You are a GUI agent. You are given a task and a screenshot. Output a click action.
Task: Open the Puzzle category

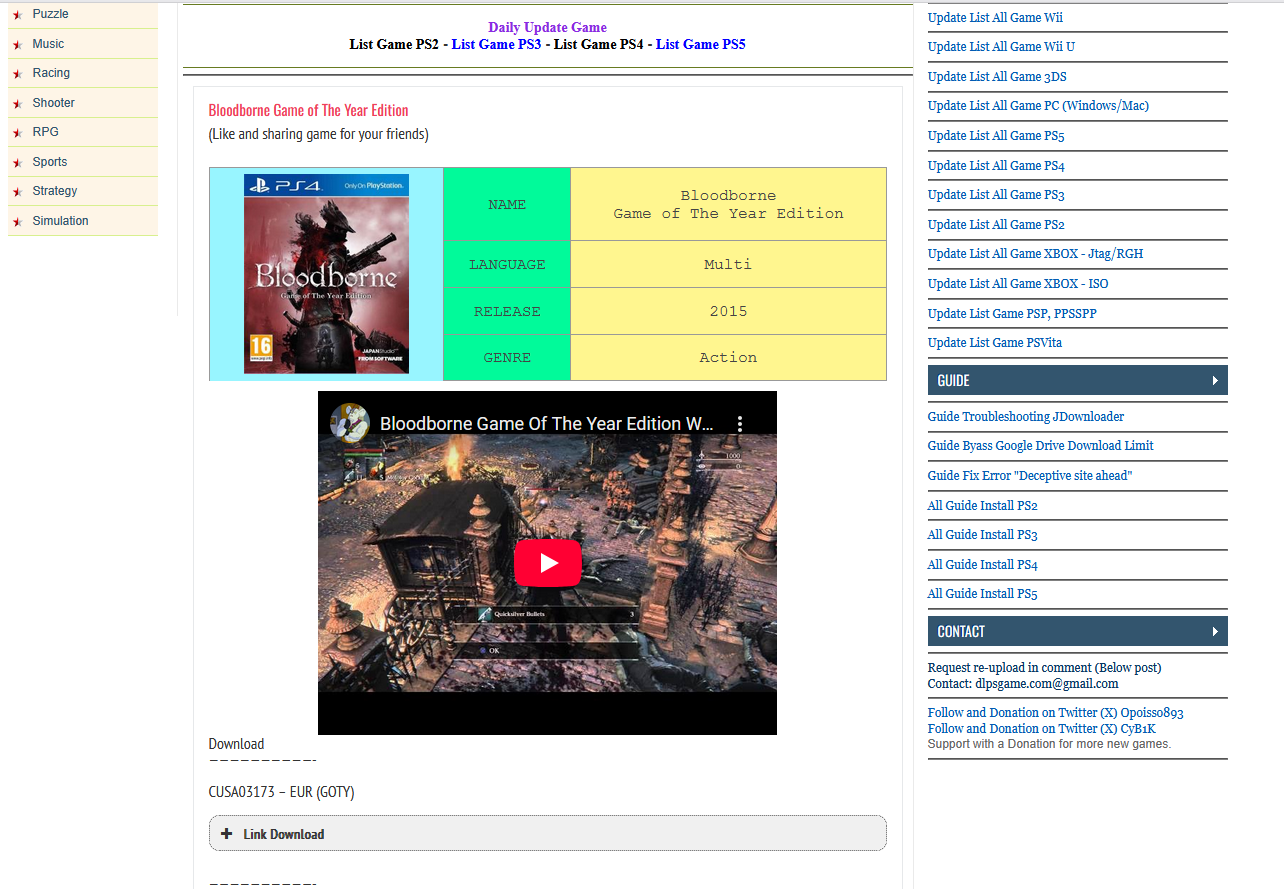coord(50,14)
